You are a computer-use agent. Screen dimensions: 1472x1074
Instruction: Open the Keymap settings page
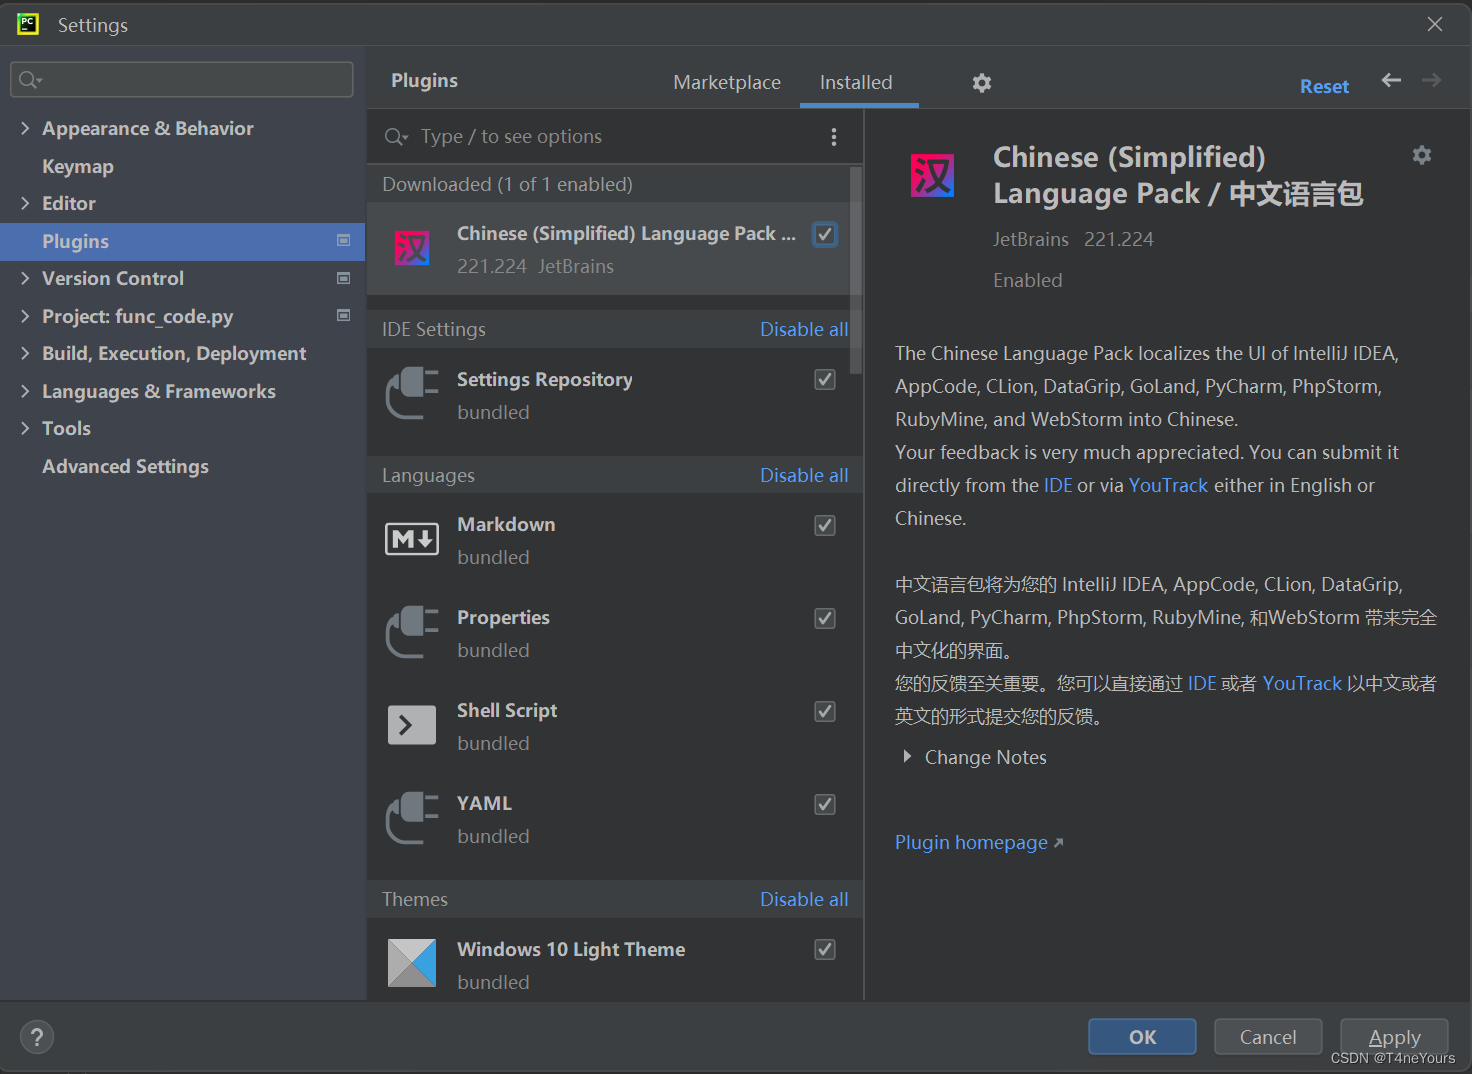(x=78, y=166)
